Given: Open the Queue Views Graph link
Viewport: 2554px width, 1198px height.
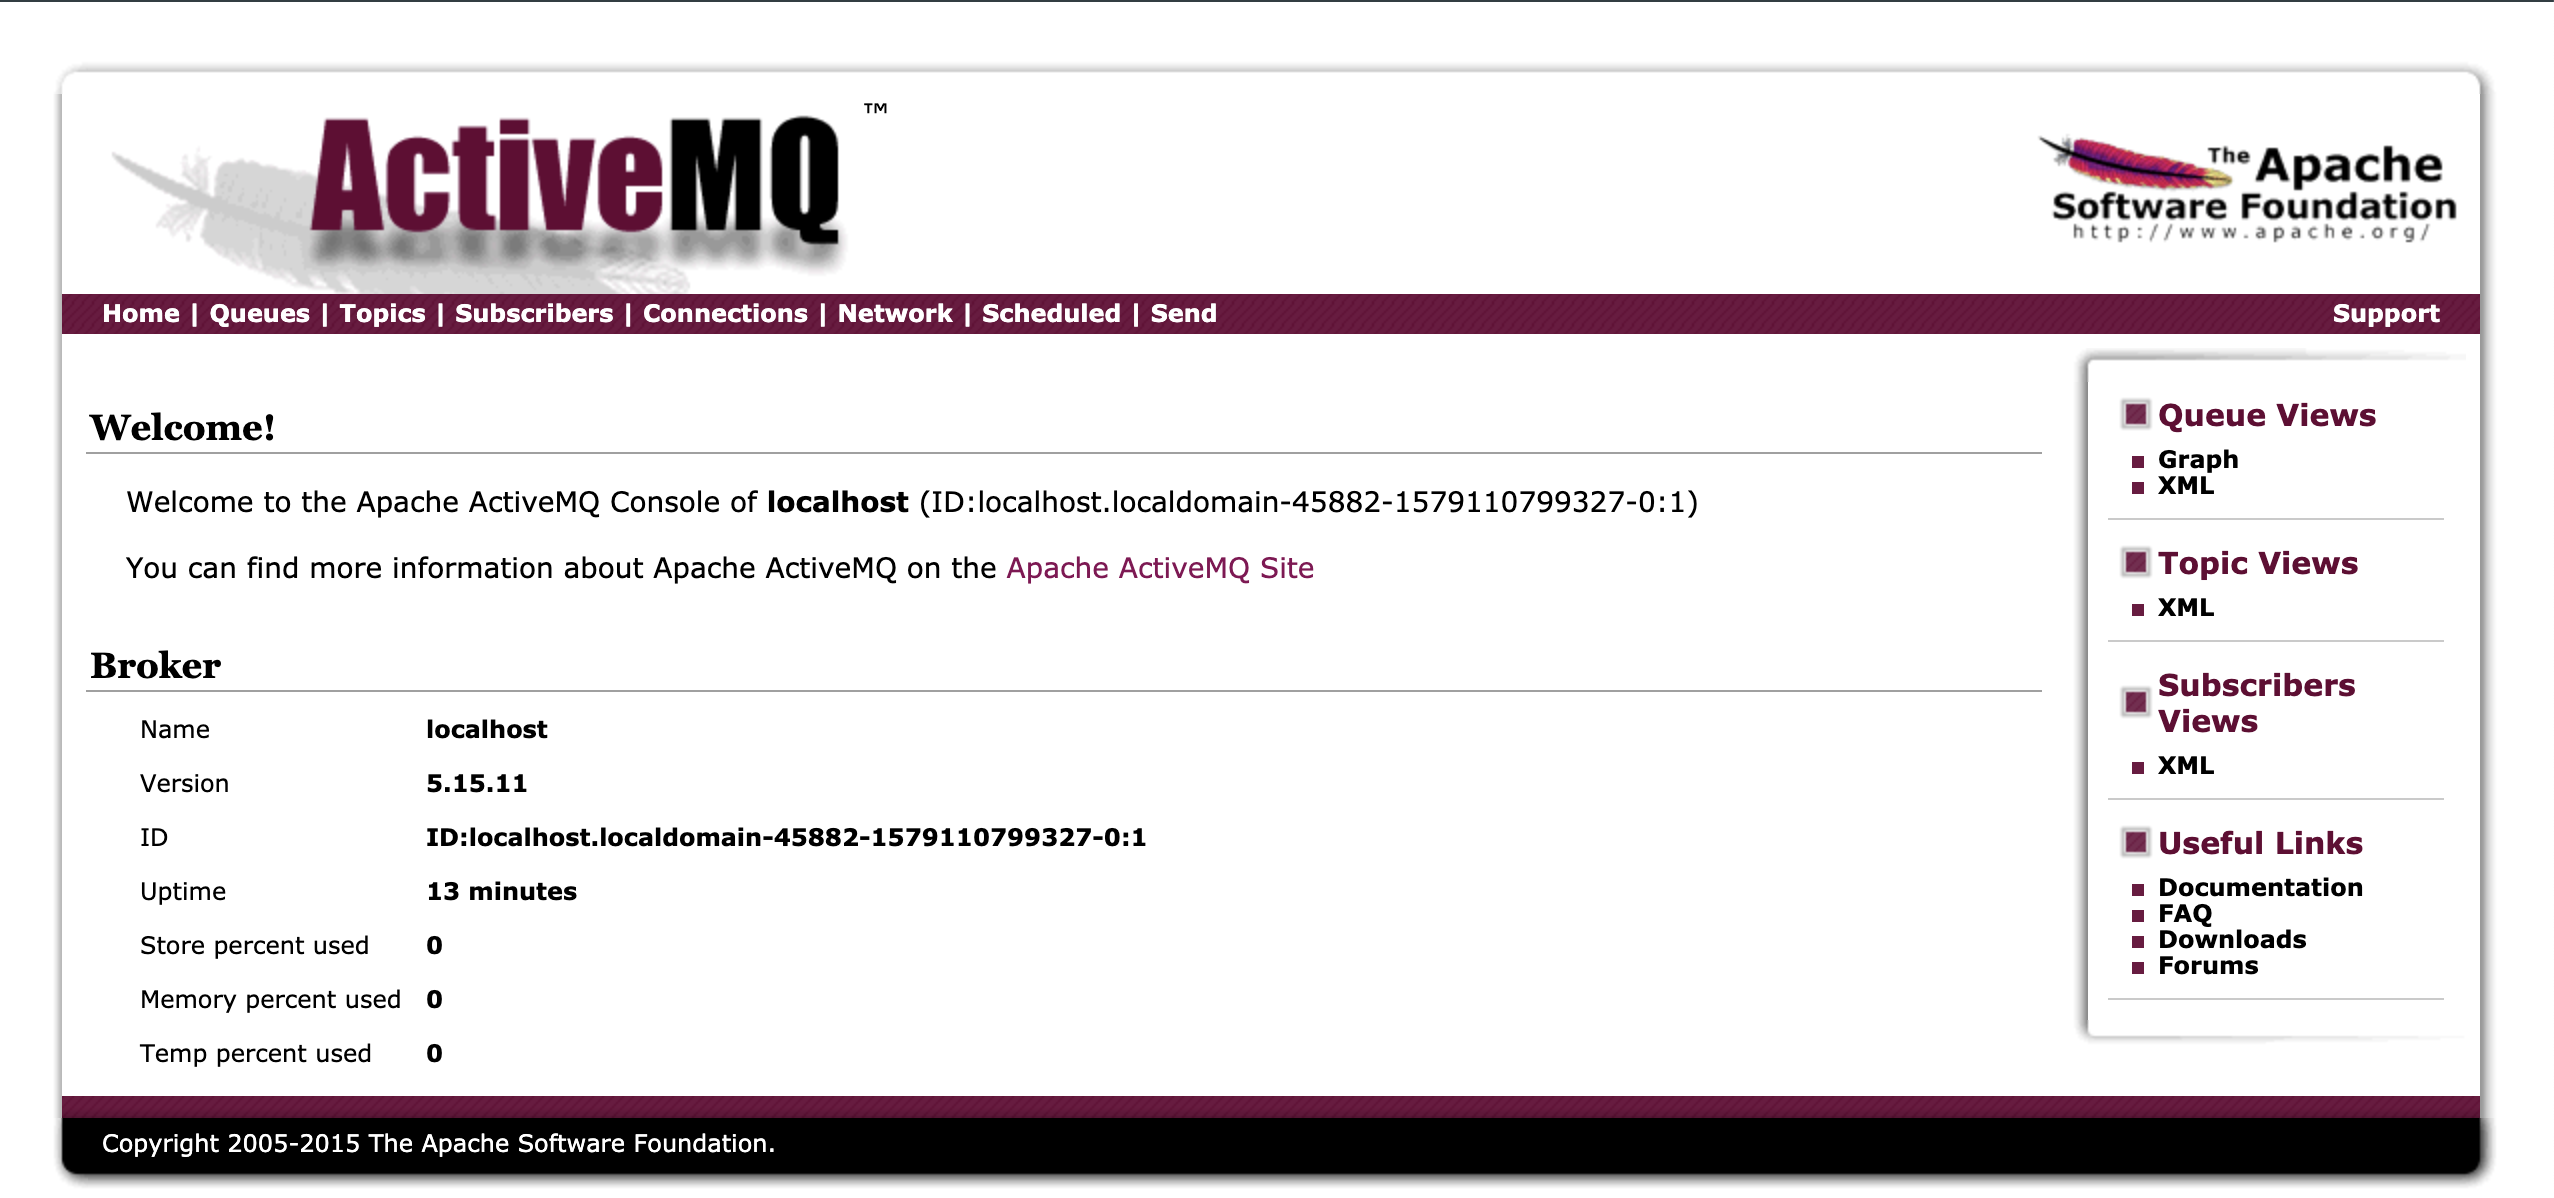Looking at the screenshot, I should (2198, 459).
